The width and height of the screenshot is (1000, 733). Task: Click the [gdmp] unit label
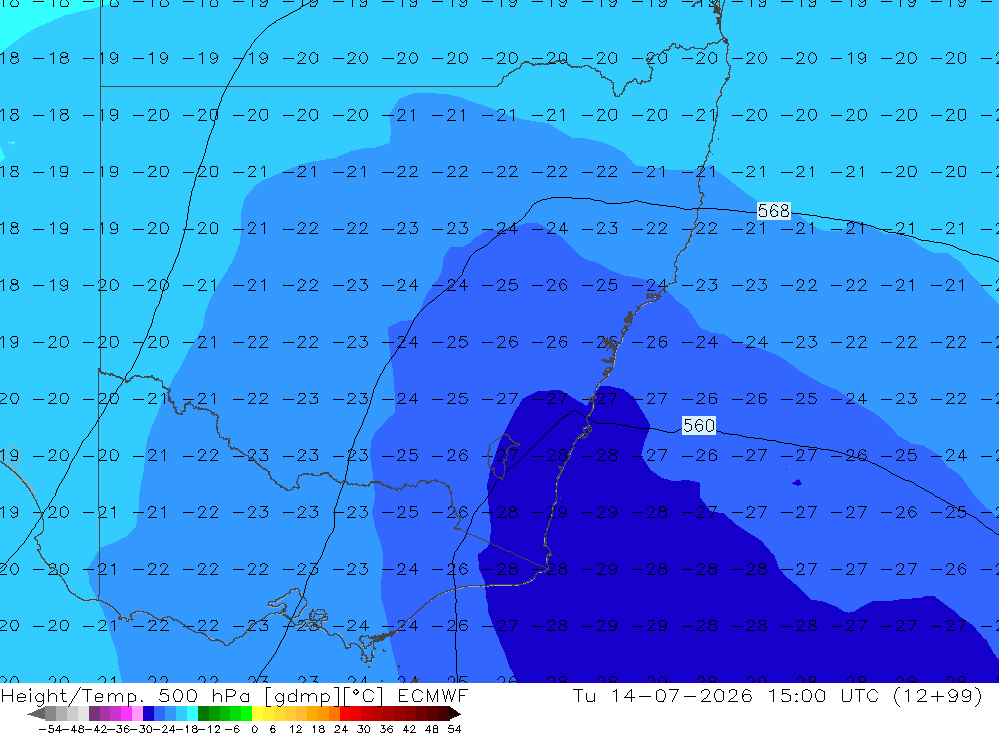coord(304,695)
